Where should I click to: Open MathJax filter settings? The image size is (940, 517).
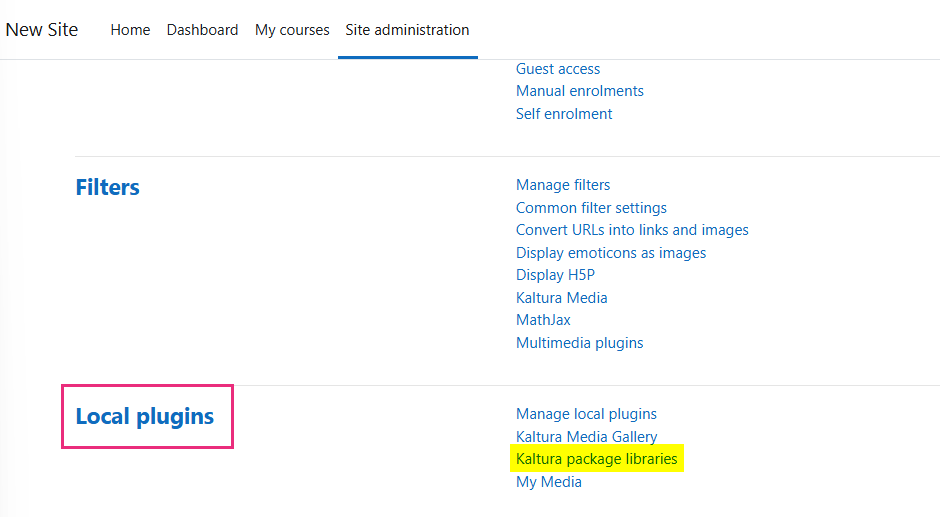(x=543, y=320)
